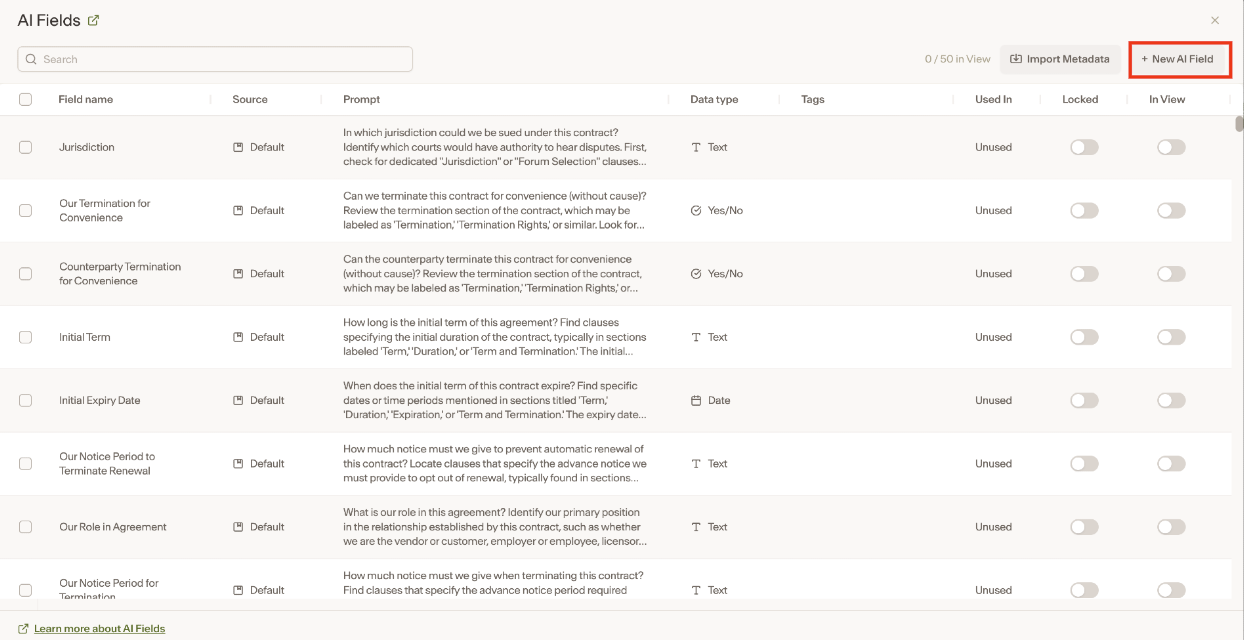This screenshot has height=640, width=1244.
Task: Click the Default source icon in Counterparty Termination row
Action: coord(238,274)
